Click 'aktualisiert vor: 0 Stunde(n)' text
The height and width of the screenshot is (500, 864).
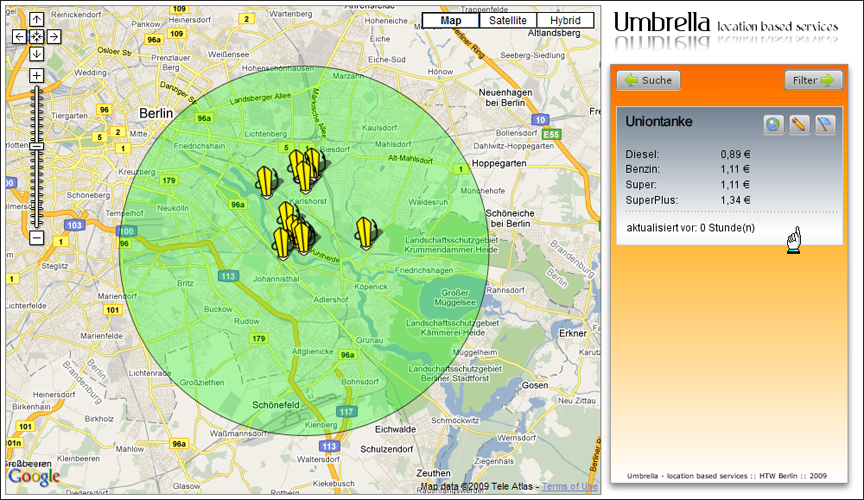click(x=691, y=228)
